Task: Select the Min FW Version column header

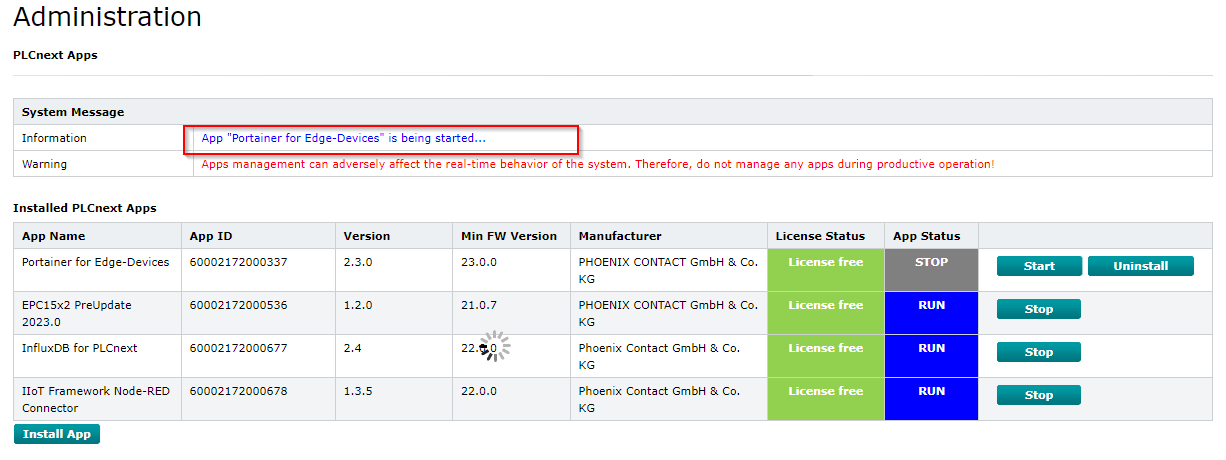Action: 509,236
